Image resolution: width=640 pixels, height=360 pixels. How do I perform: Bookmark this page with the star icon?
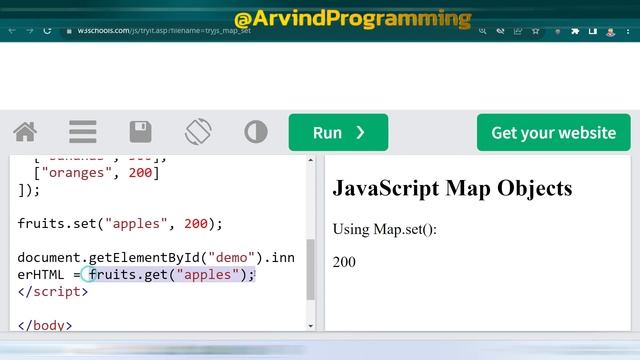pyautogui.click(x=536, y=31)
